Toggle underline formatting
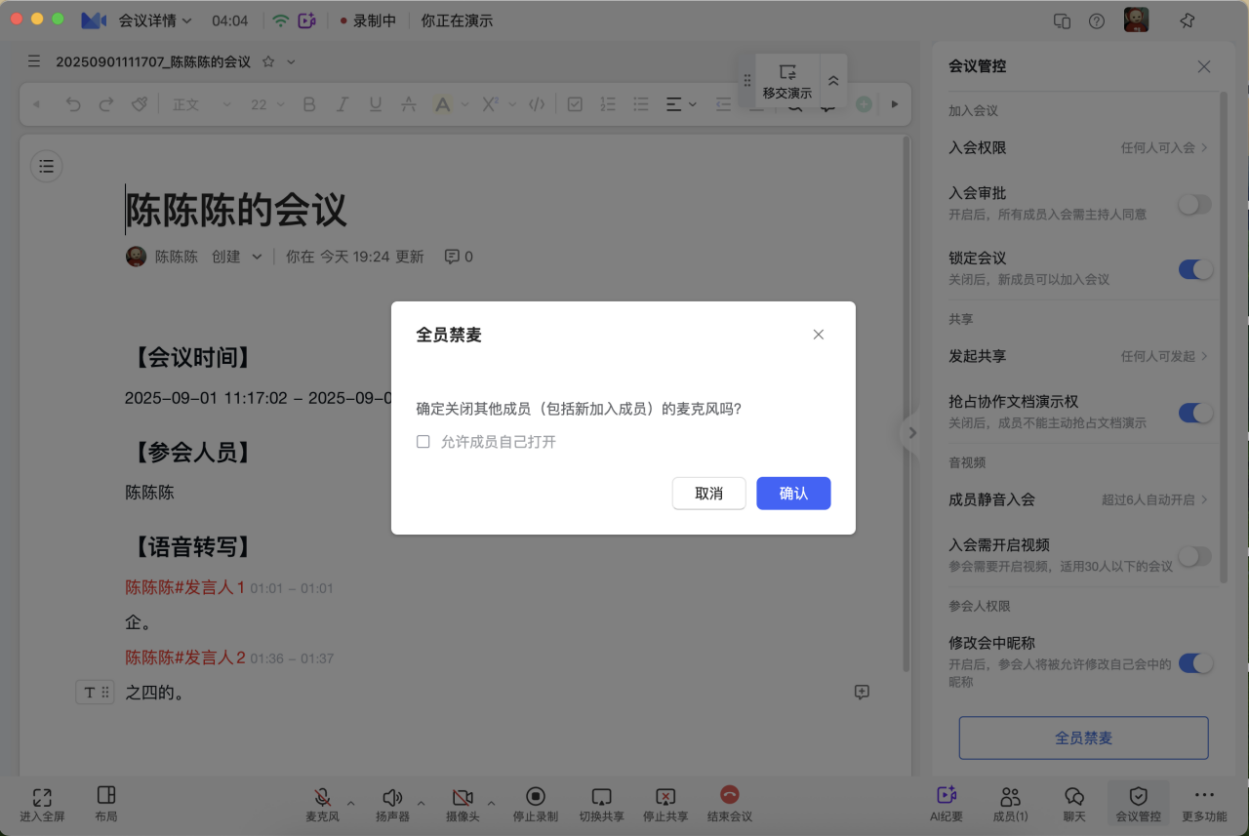The width and height of the screenshot is (1249, 836). coord(375,104)
